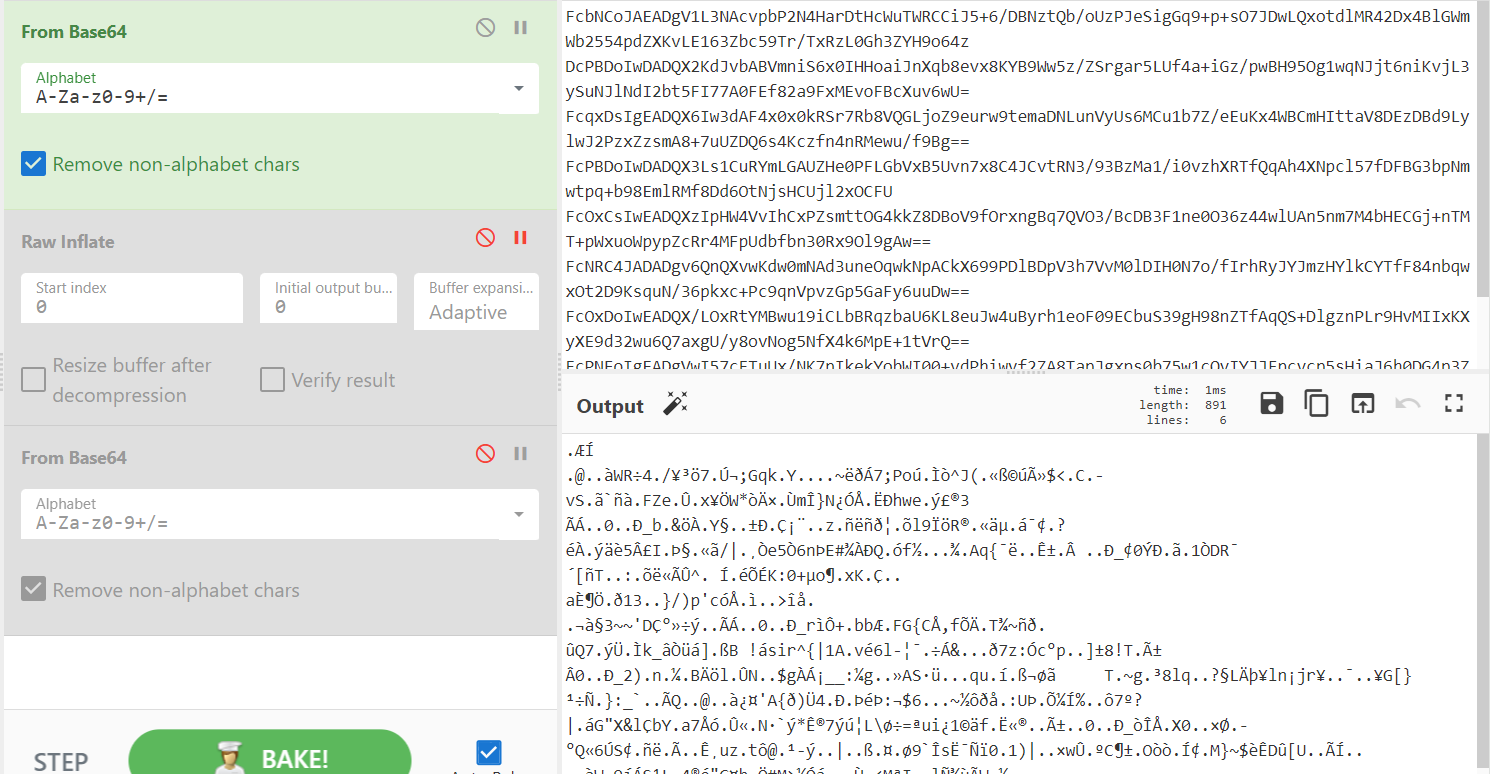Click the disable icon on last From Base64
The height and width of the screenshot is (774, 1496).
[485, 454]
